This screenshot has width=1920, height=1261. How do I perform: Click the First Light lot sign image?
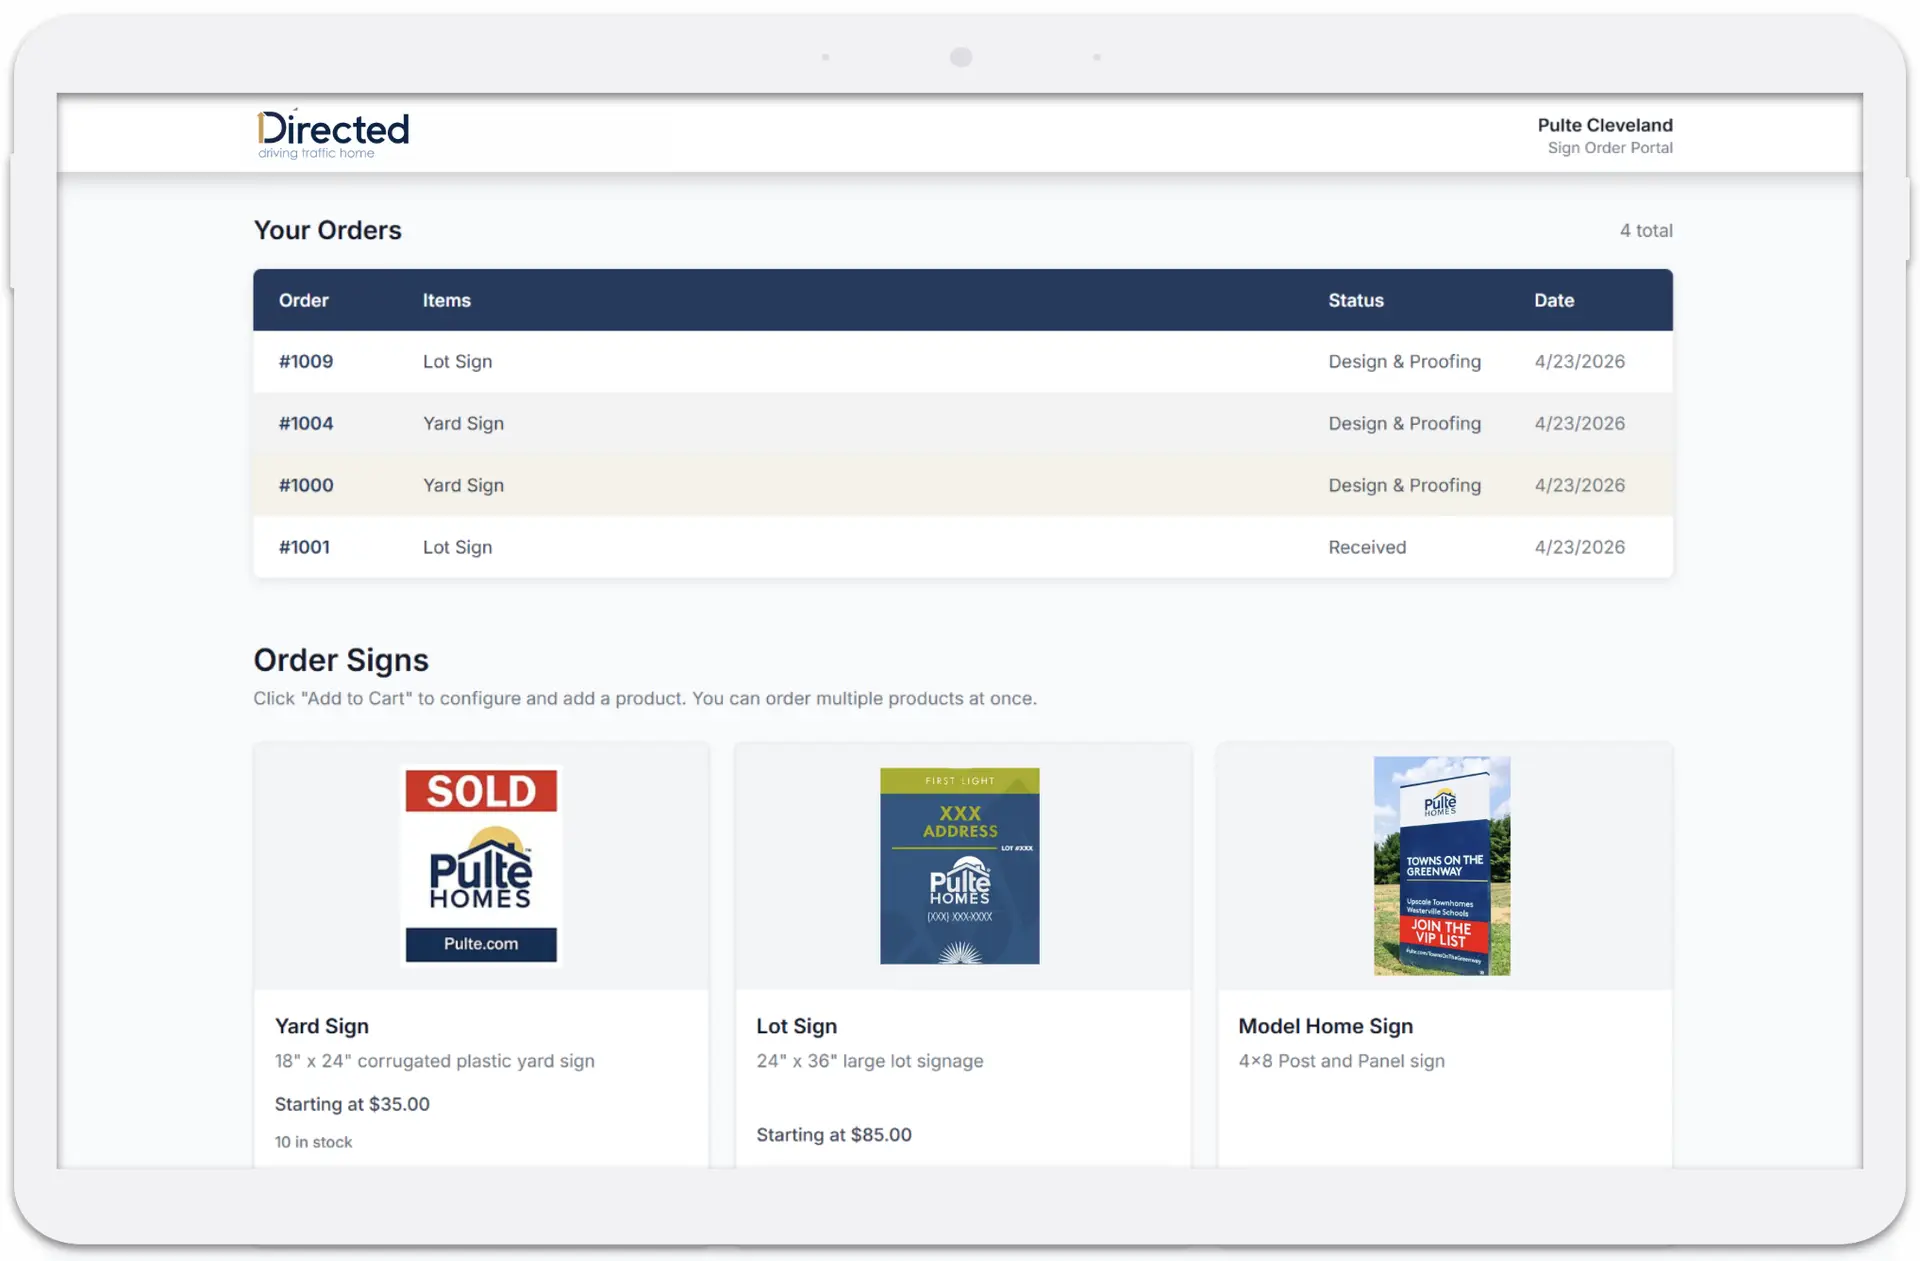959,866
